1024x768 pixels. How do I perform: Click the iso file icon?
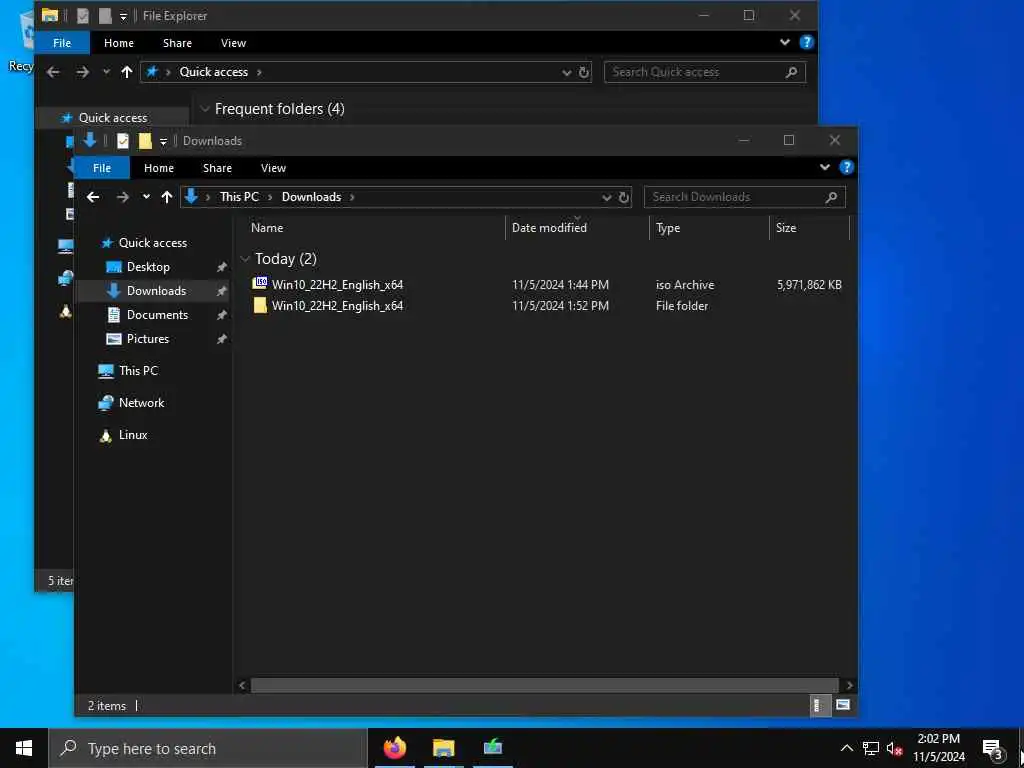point(260,283)
